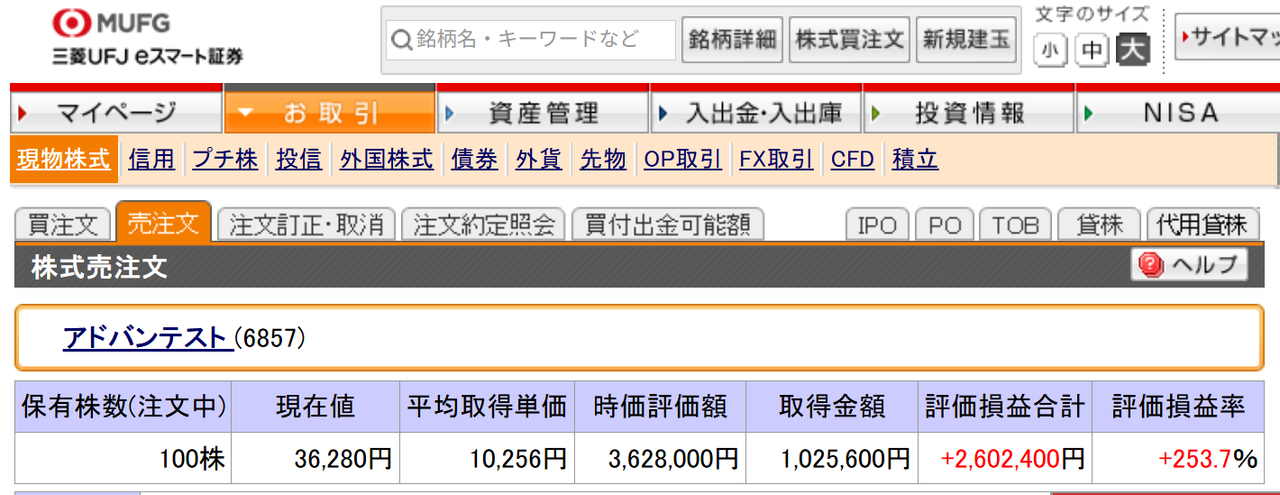
Task: Open the アドバンテスト stock link
Action: (x=146, y=338)
